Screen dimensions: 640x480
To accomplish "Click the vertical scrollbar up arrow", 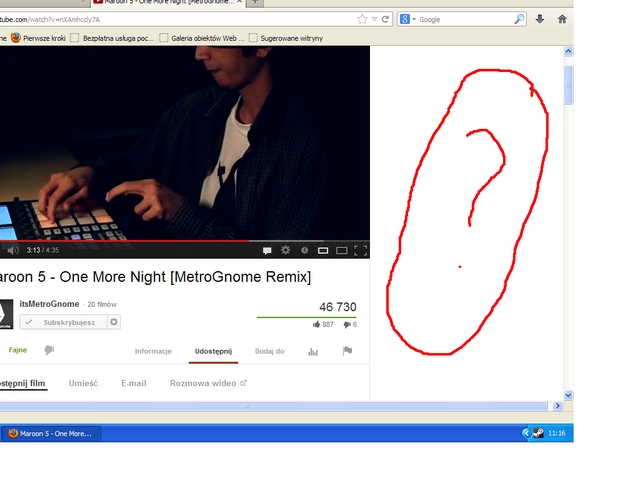I will pyautogui.click(x=568, y=51).
